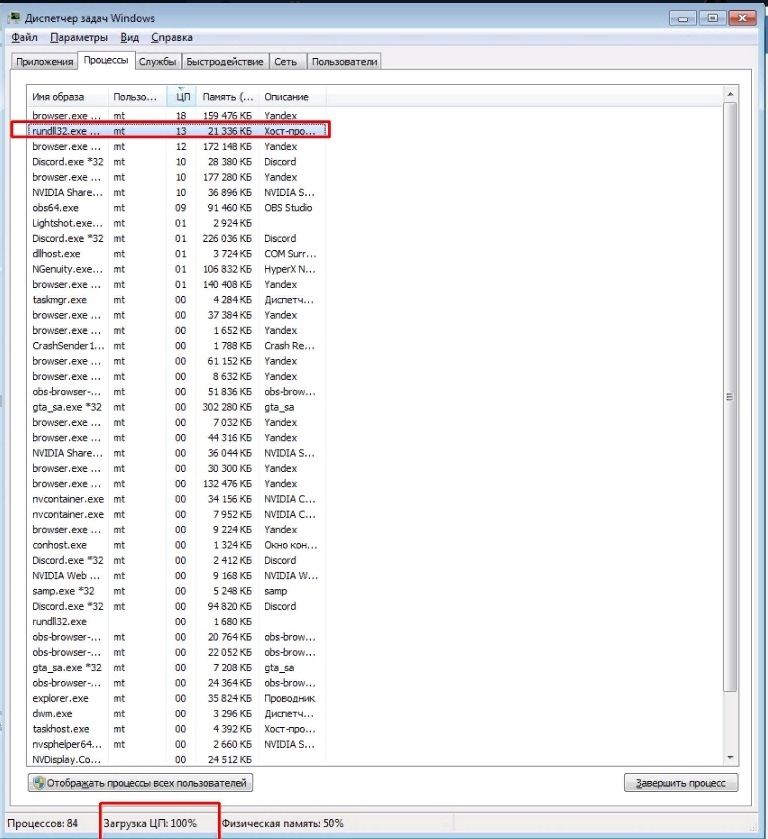Select the NVDisplay.Co... process row
The image size is (768, 839).
click(177, 760)
